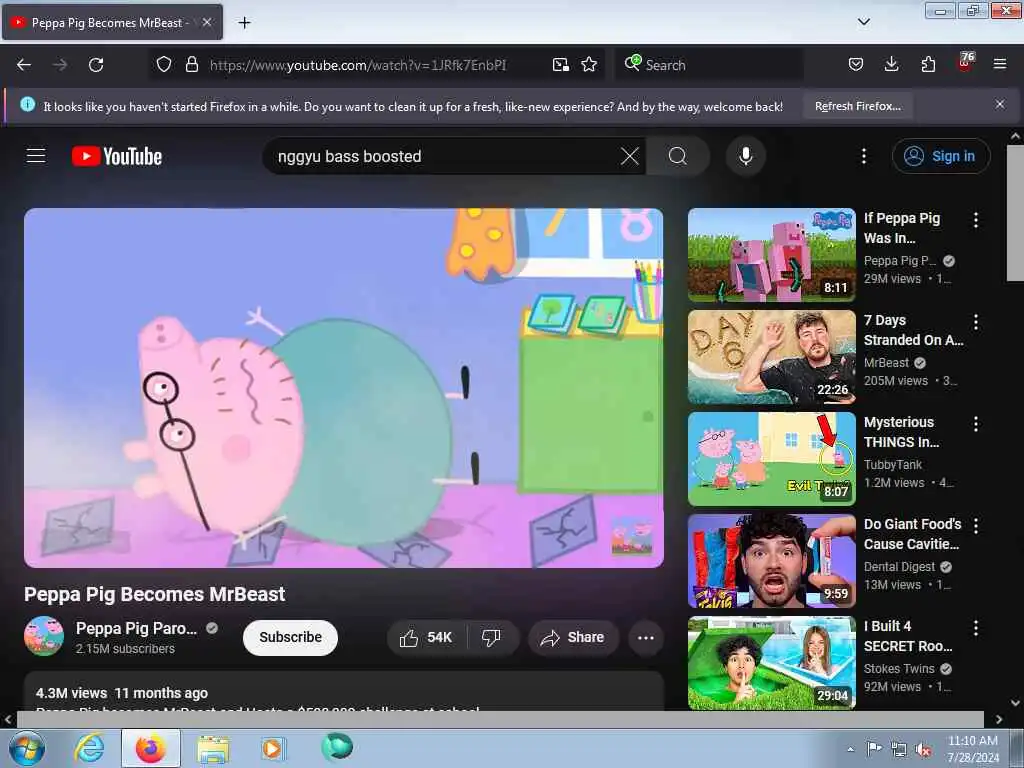Viewport: 1024px width, 768px height.
Task: Click the muted volume tray icon
Action: pyautogui.click(x=923, y=750)
